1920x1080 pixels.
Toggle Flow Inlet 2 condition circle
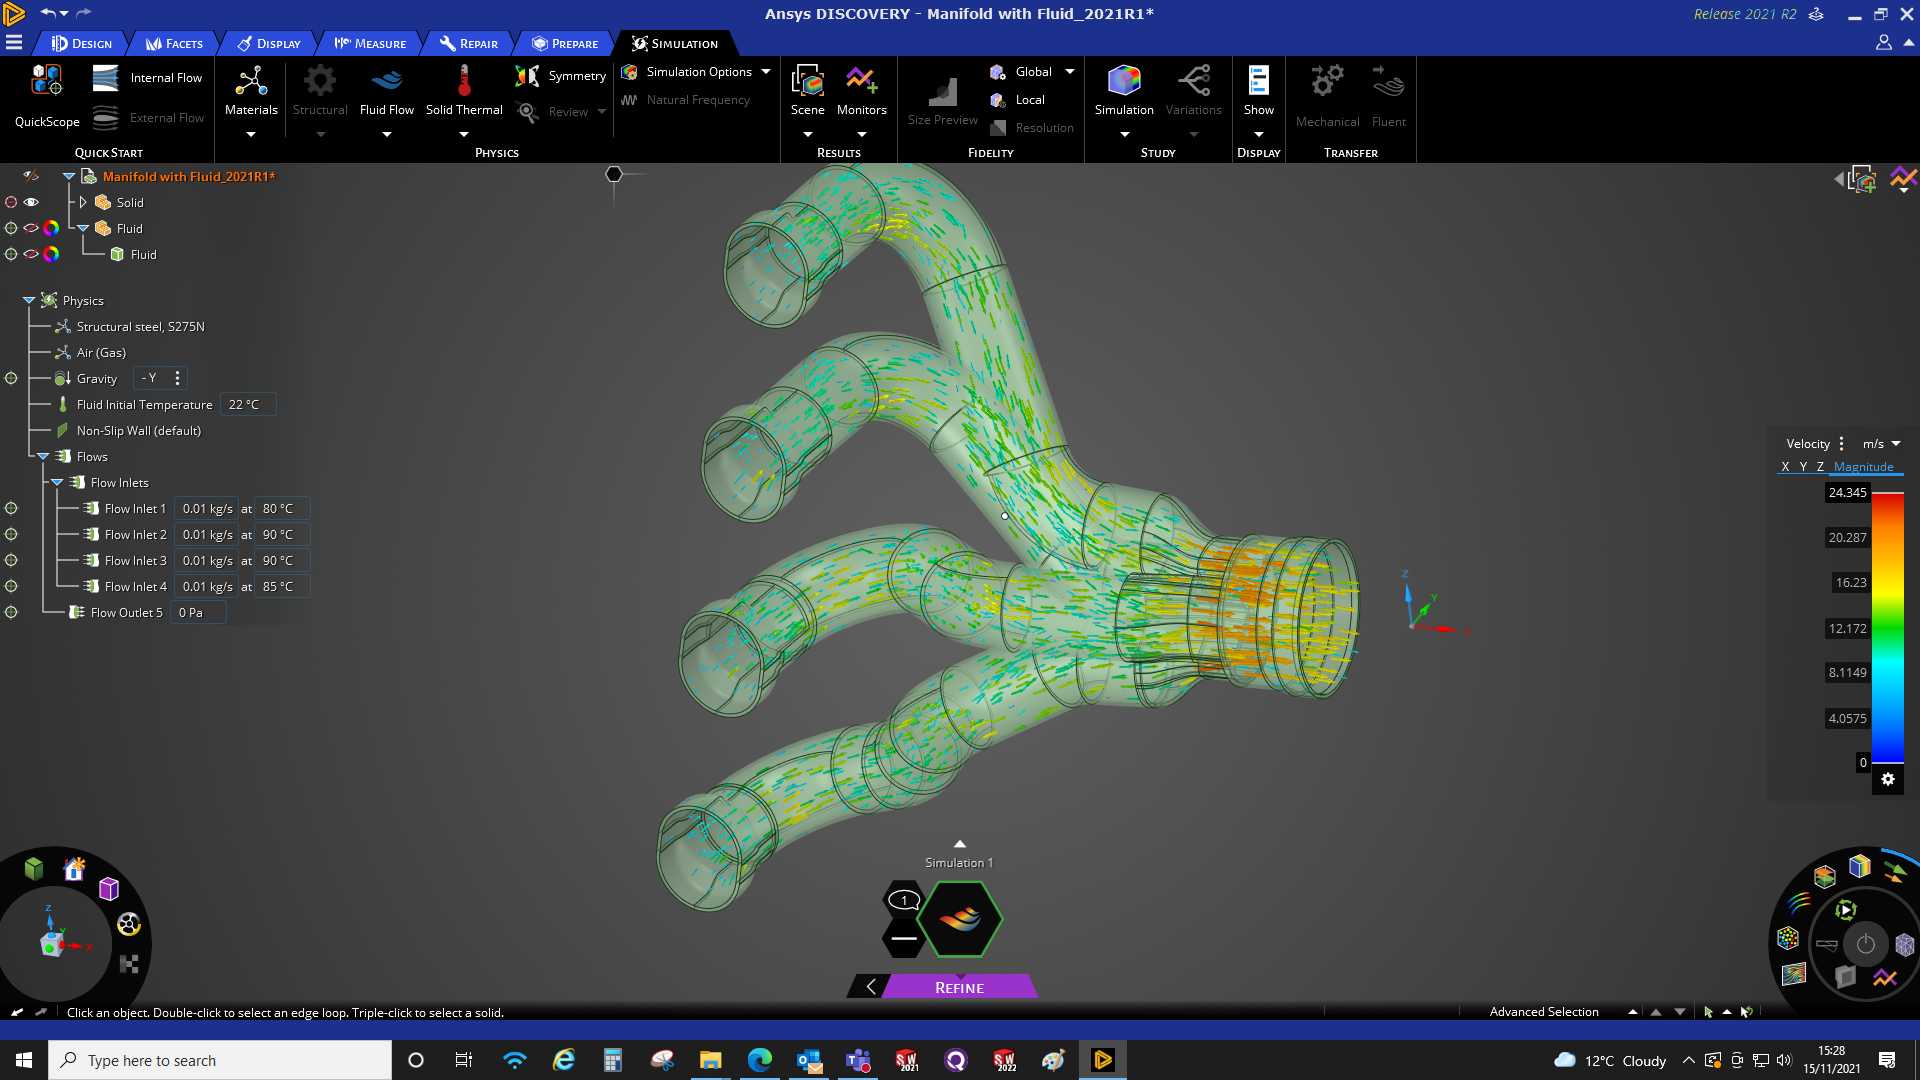11,534
